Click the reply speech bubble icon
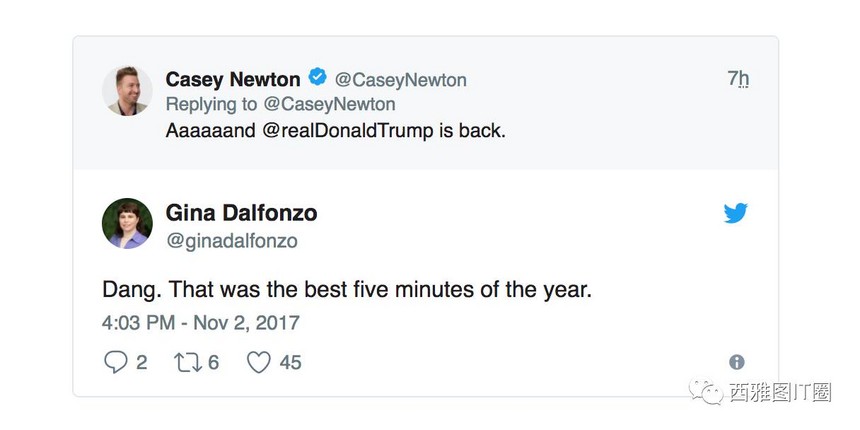This screenshot has height=430, width=860. [115, 362]
